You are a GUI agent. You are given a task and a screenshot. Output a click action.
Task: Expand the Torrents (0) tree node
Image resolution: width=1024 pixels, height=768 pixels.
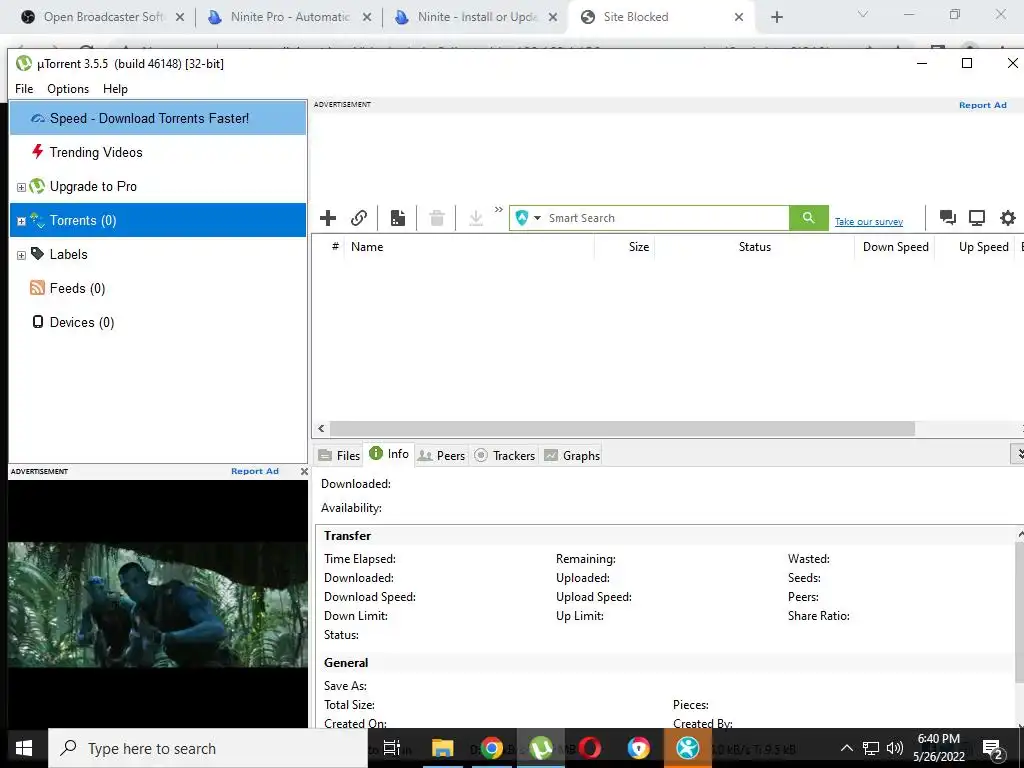pos(21,221)
